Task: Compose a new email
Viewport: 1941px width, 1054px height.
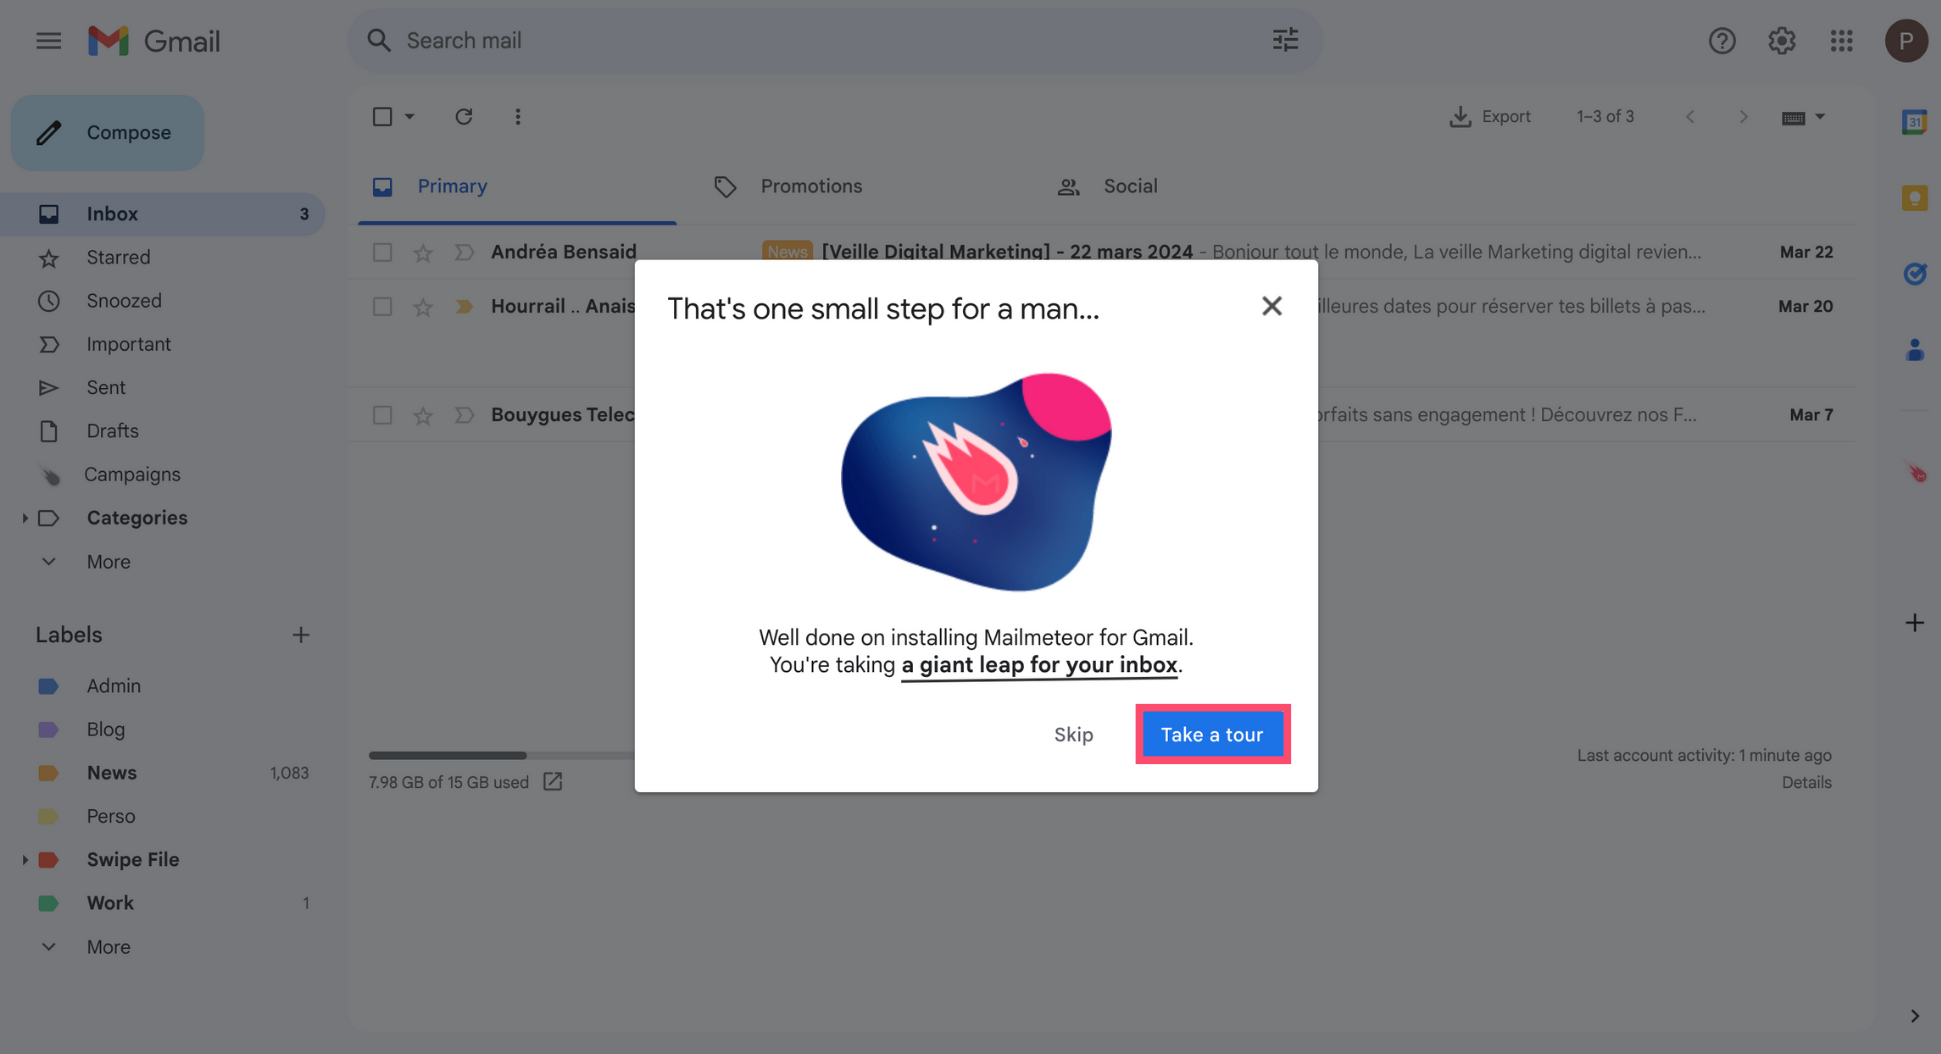Action: (x=108, y=133)
